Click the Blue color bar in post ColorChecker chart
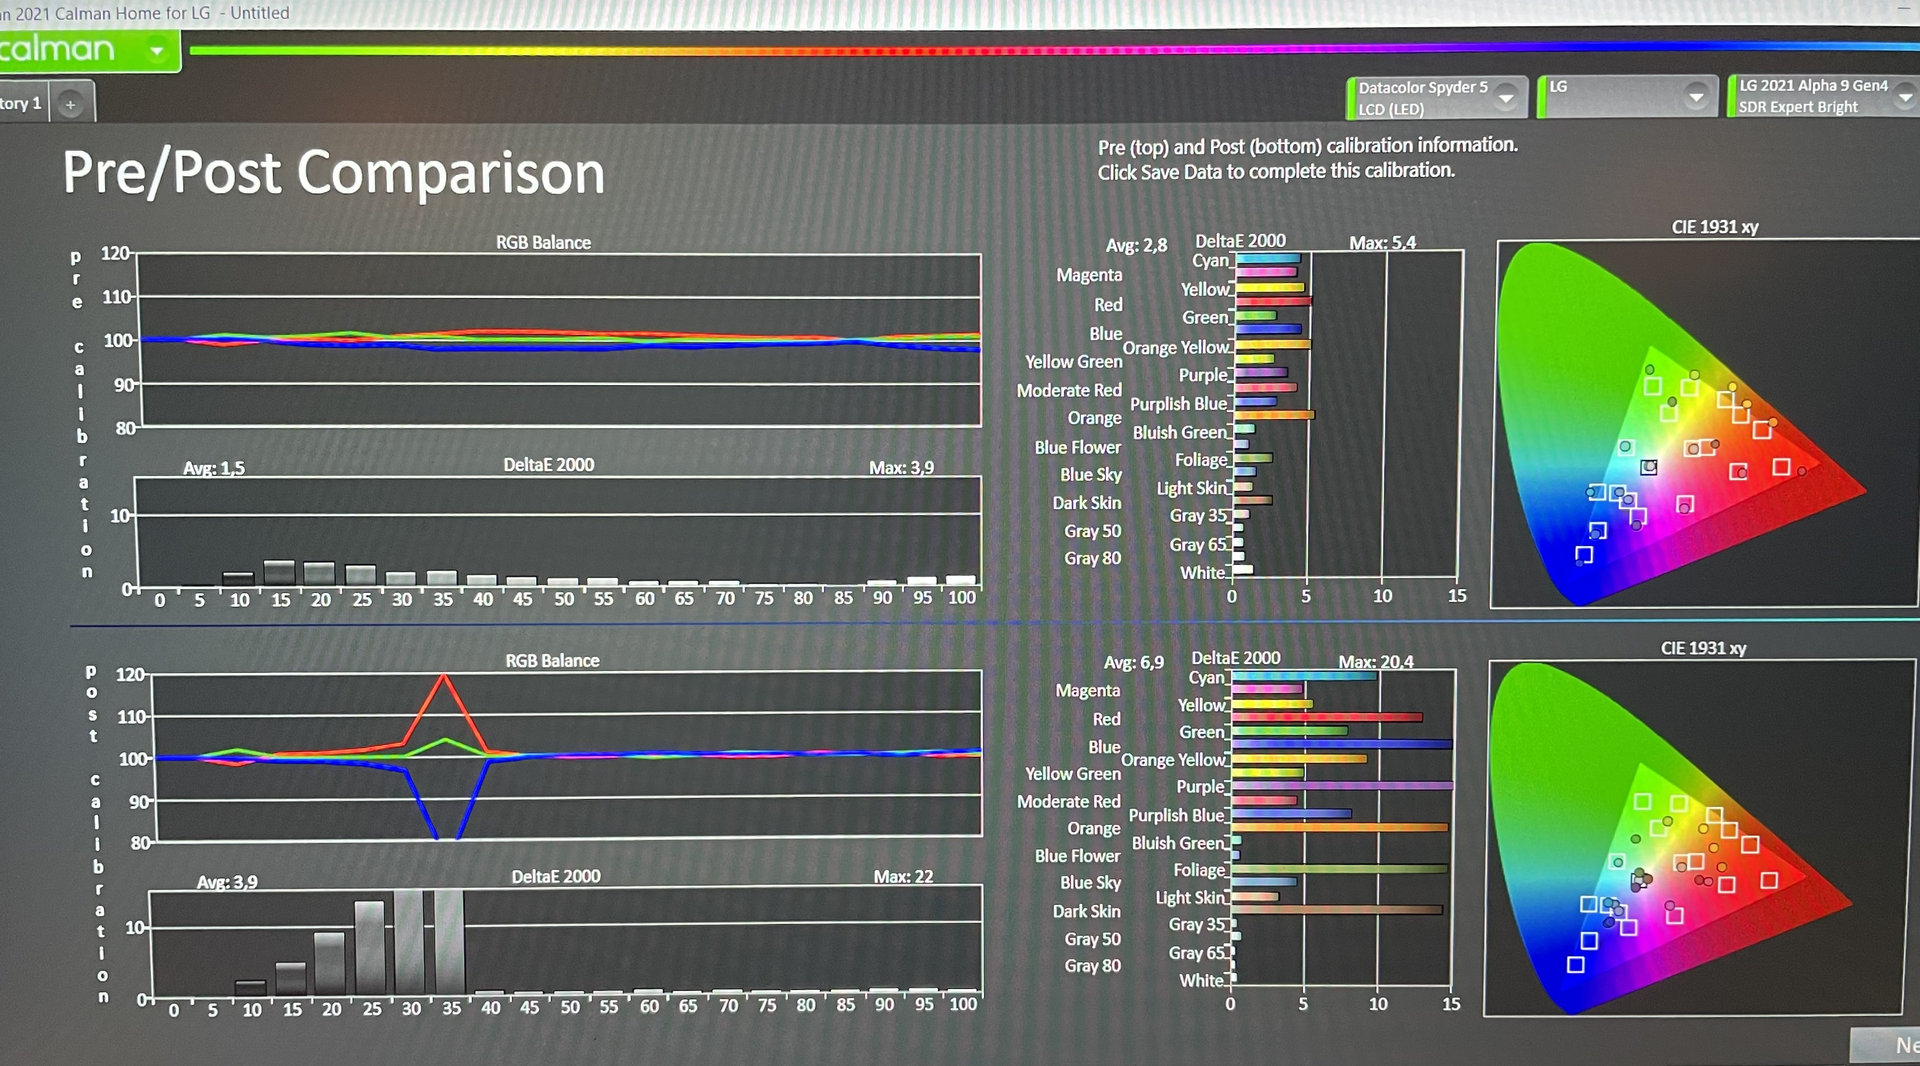This screenshot has width=1920, height=1066. (1341, 744)
